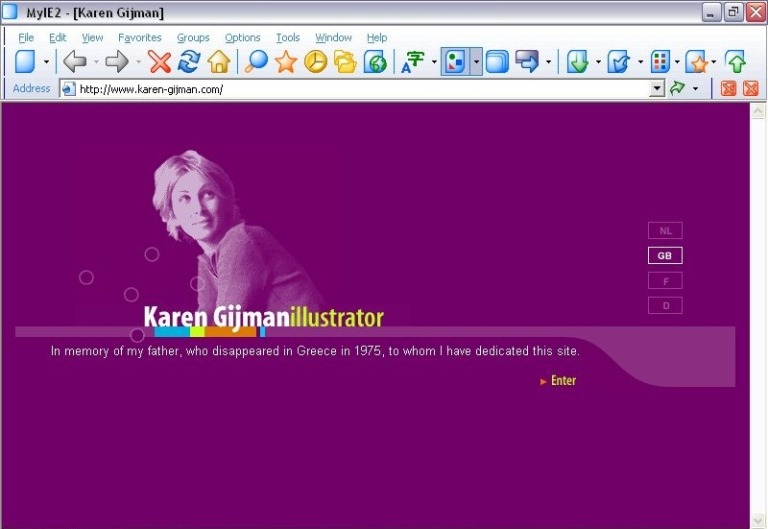Open Favorites star icon in toolbar

tap(286, 62)
